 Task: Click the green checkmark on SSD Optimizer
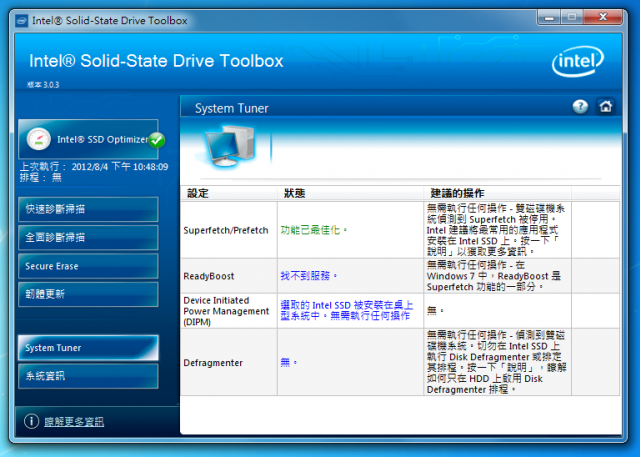click(x=157, y=140)
